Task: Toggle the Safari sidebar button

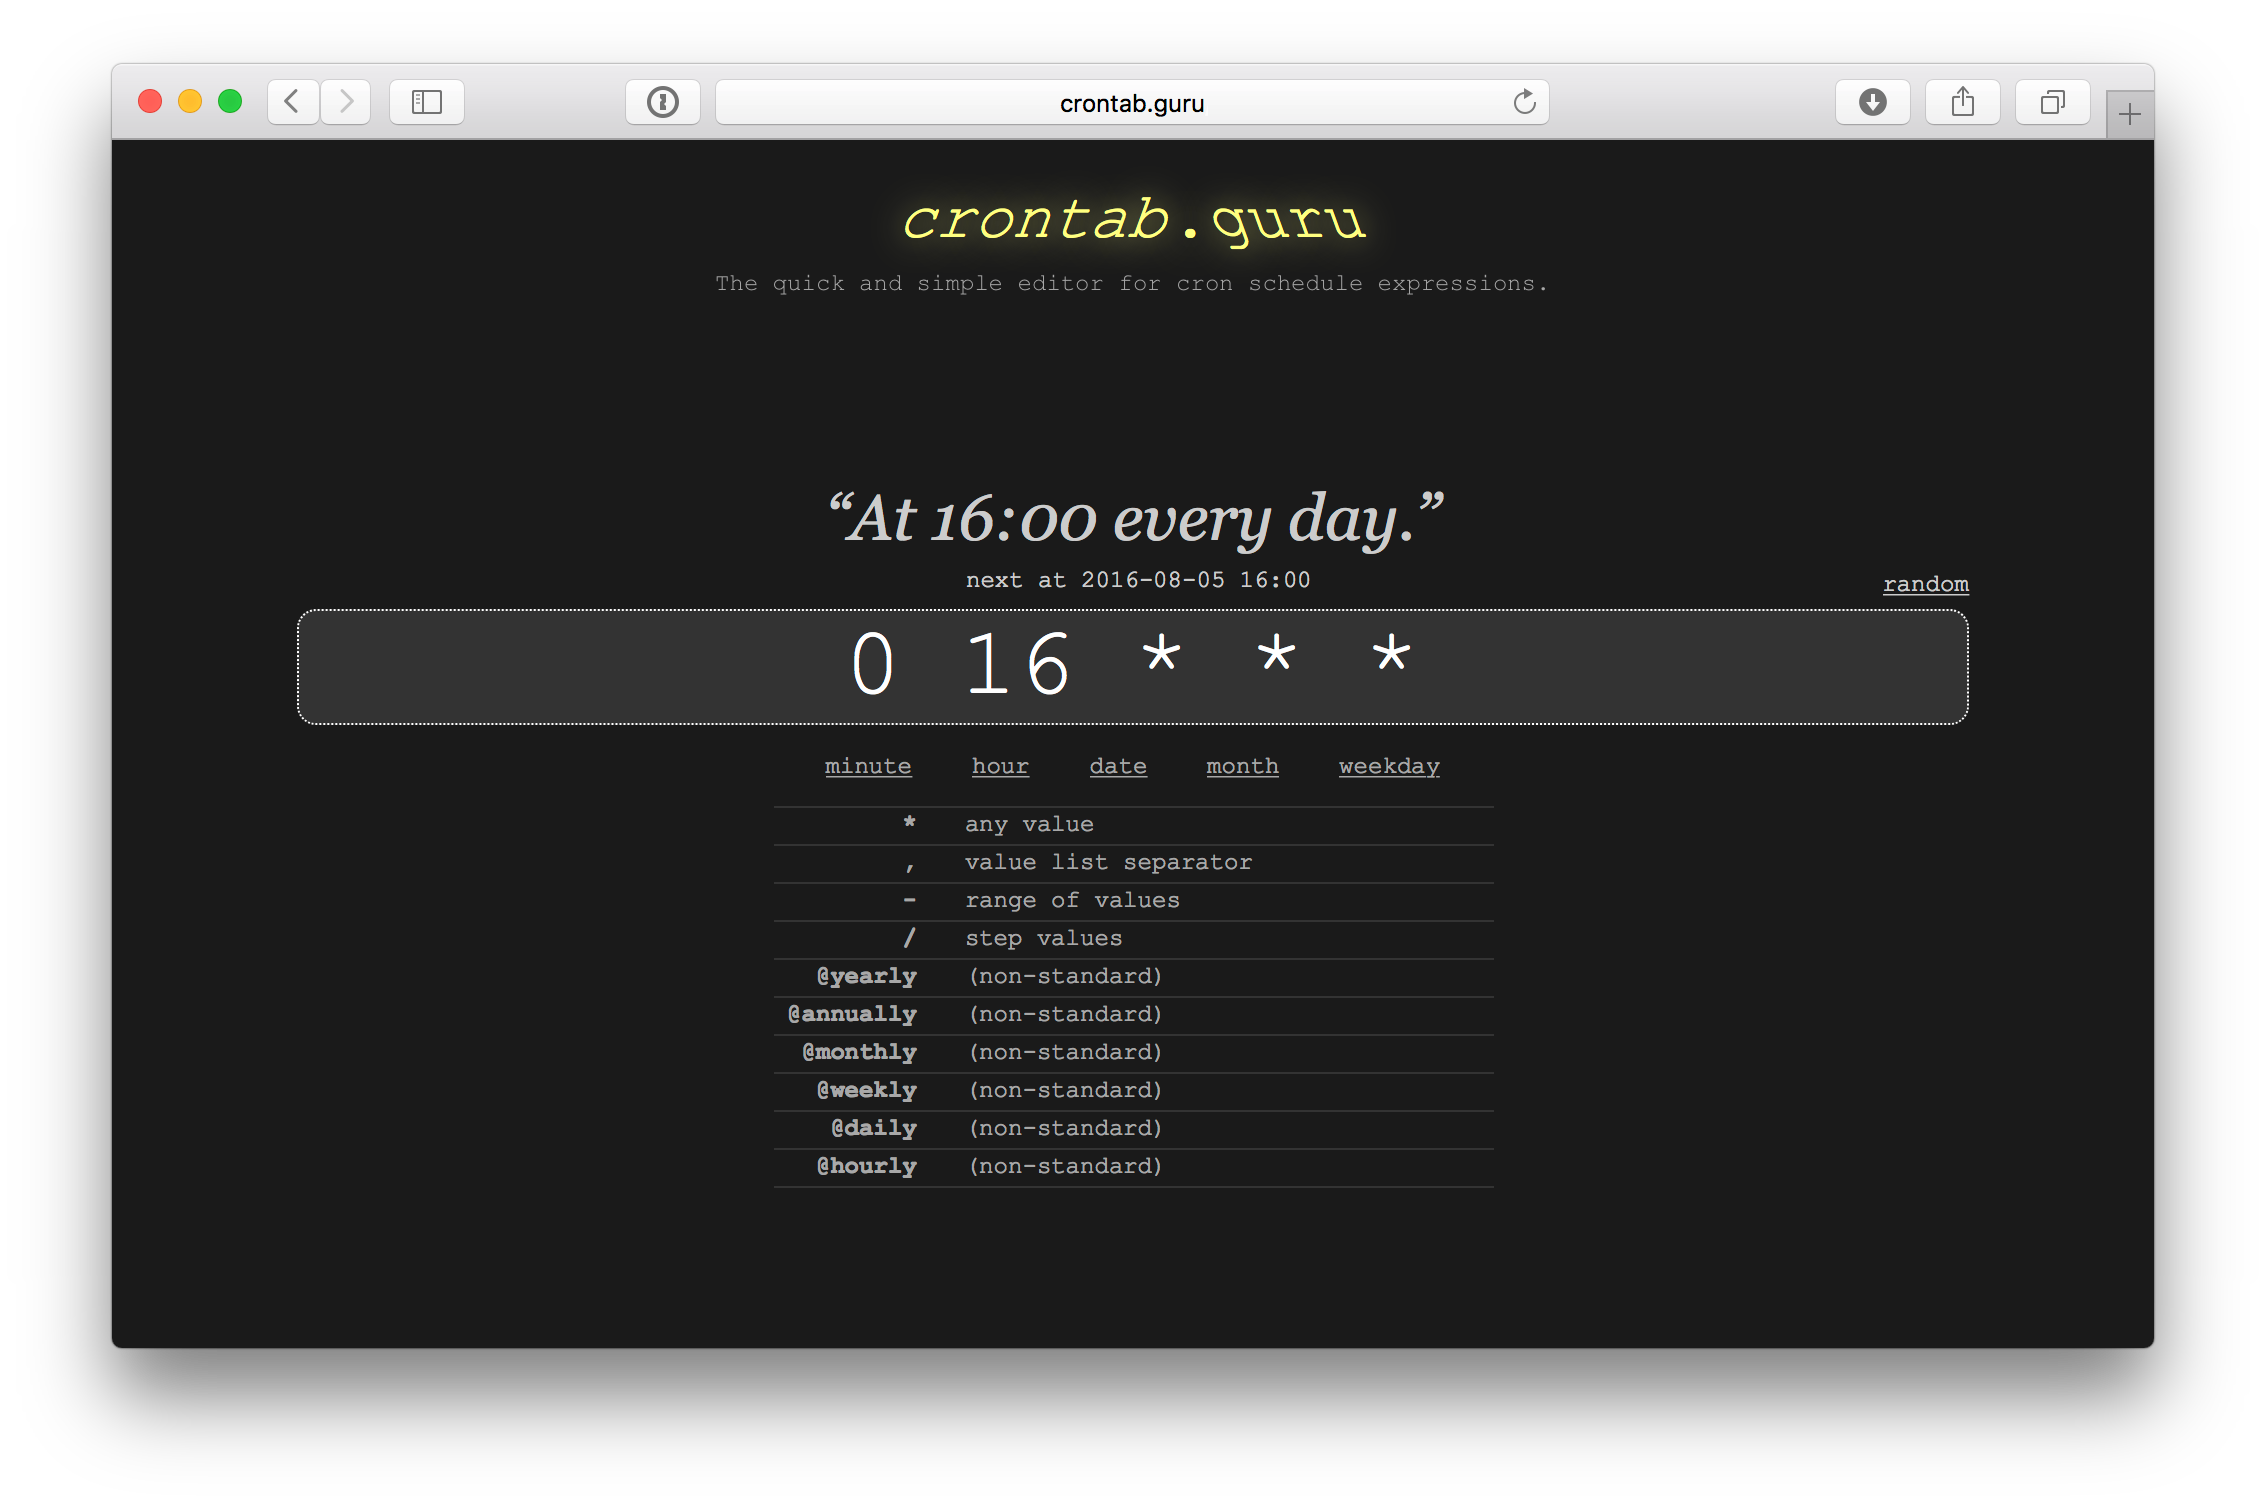Action: [x=427, y=102]
